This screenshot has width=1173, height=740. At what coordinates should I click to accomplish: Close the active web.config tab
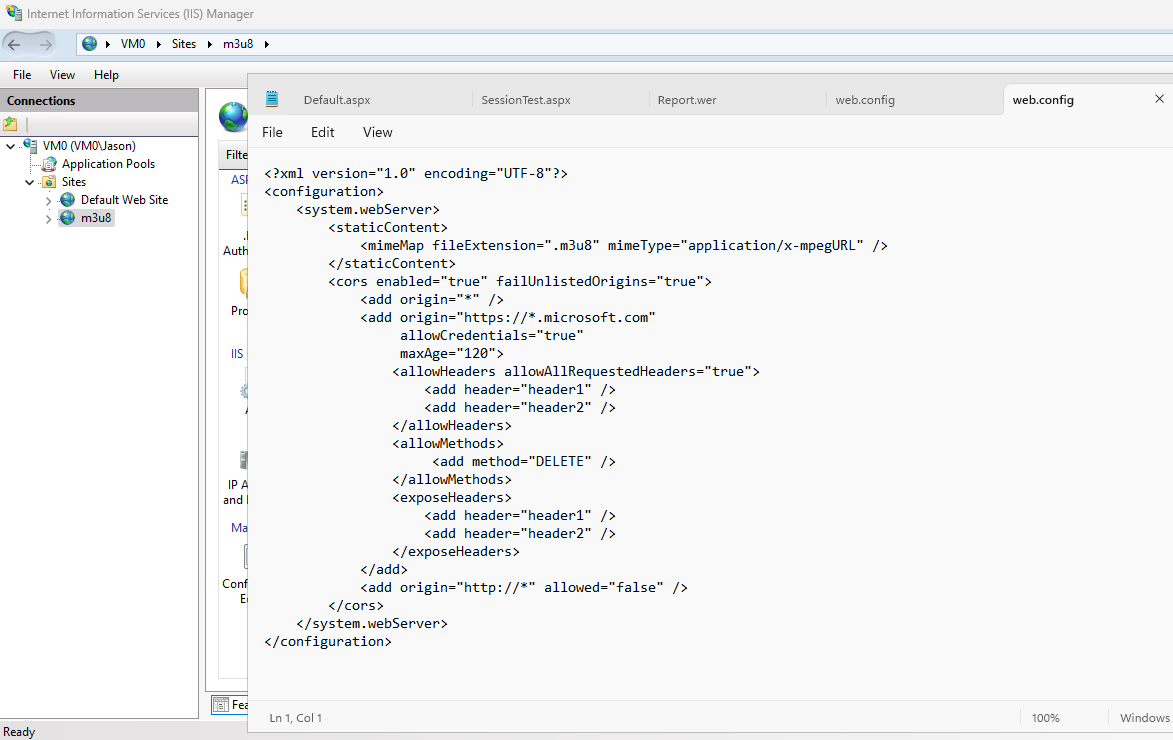click(x=1160, y=99)
